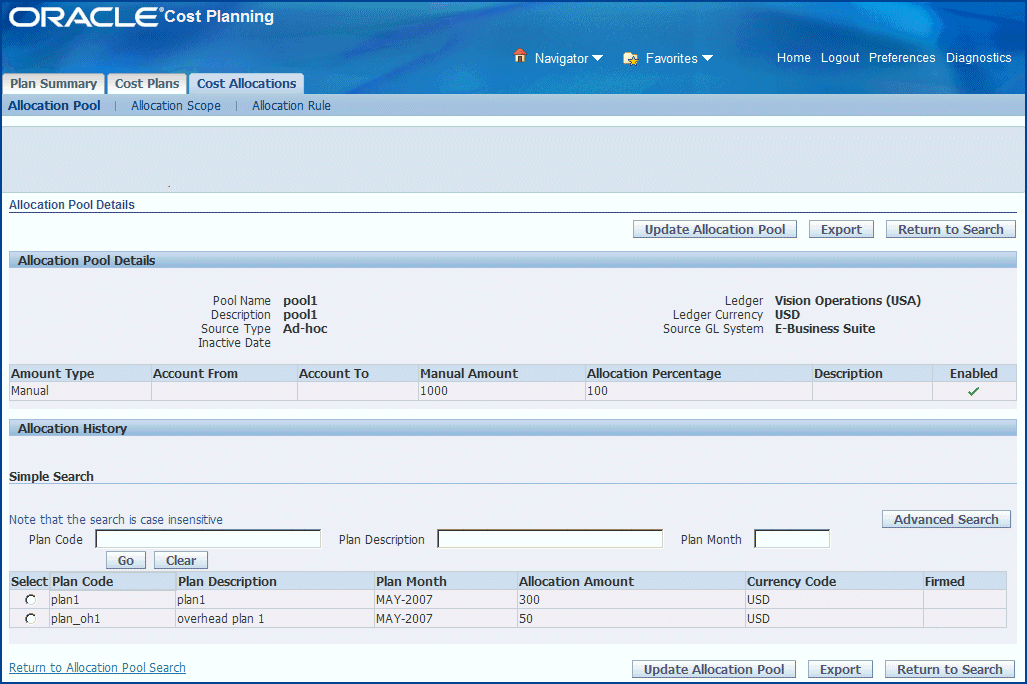Click the Oracle logo
This screenshot has height=684, width=1027.
(x=84, y=17)
